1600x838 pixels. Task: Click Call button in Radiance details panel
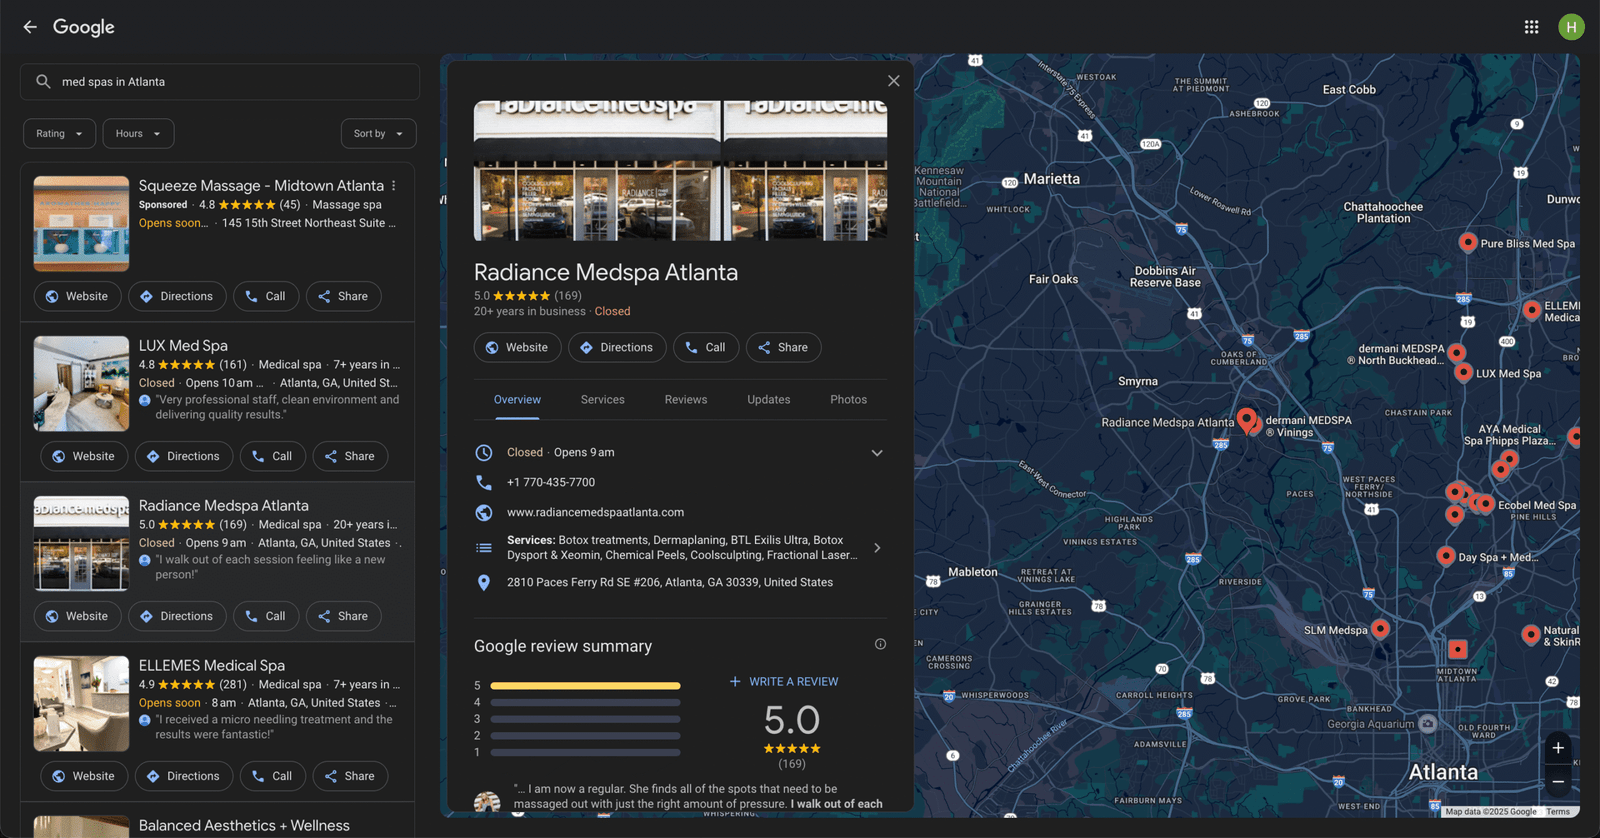(706, 347)
